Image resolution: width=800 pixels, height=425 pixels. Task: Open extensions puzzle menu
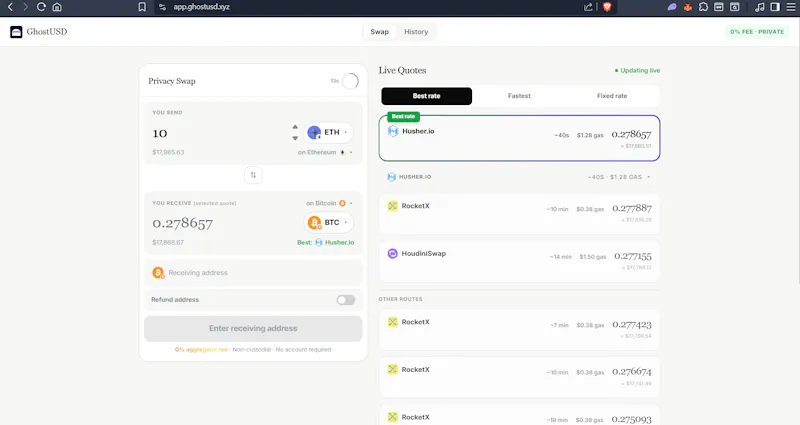[x=704, y=7]
